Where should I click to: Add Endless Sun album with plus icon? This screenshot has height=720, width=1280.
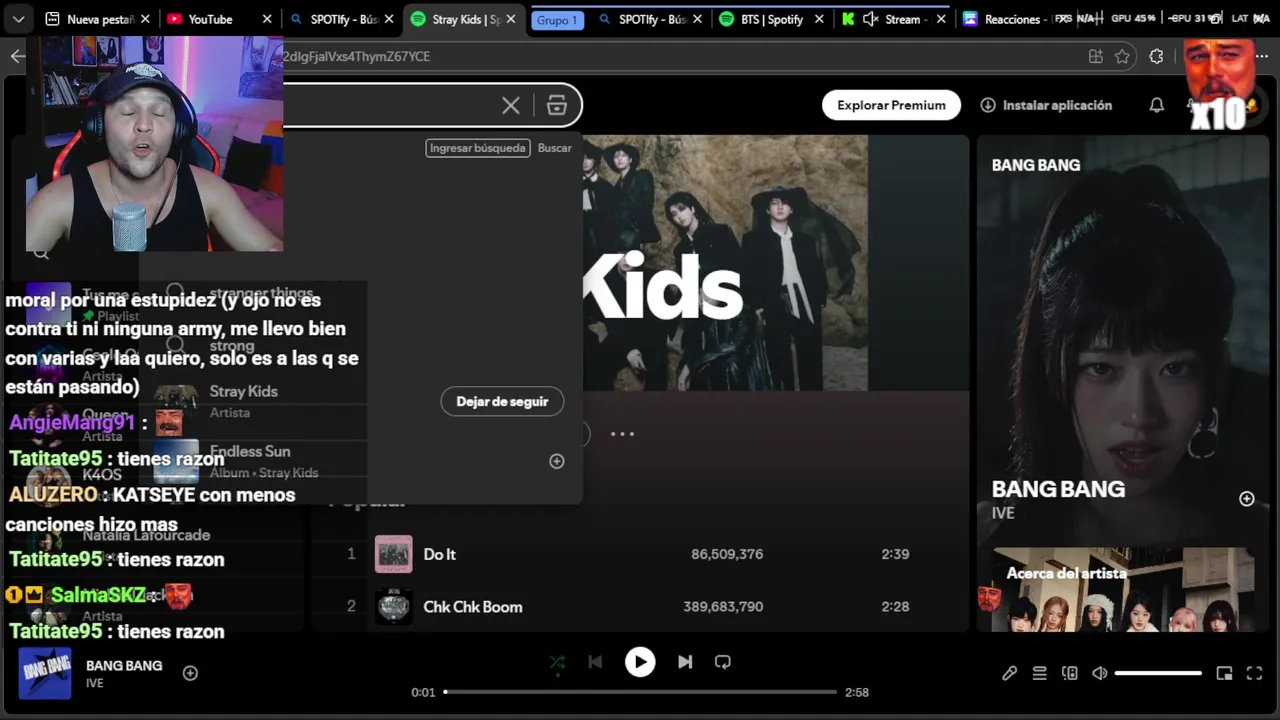pos(557,461)
